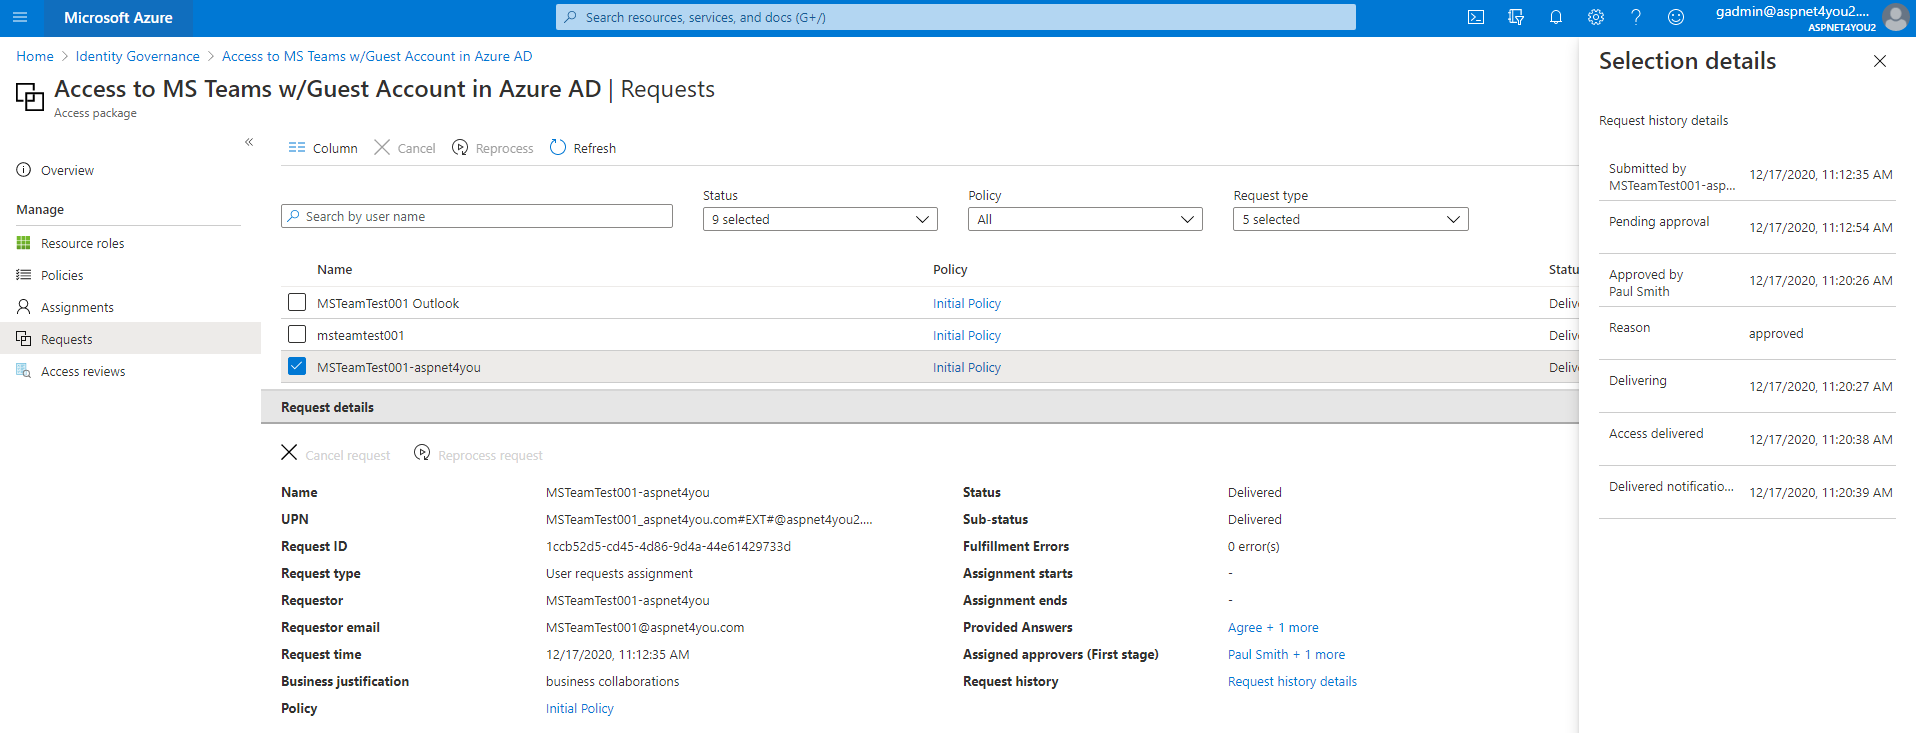Click the Pending approval history entry
The height and width of the screenshot is (733, 1916).
point(1747,227)
